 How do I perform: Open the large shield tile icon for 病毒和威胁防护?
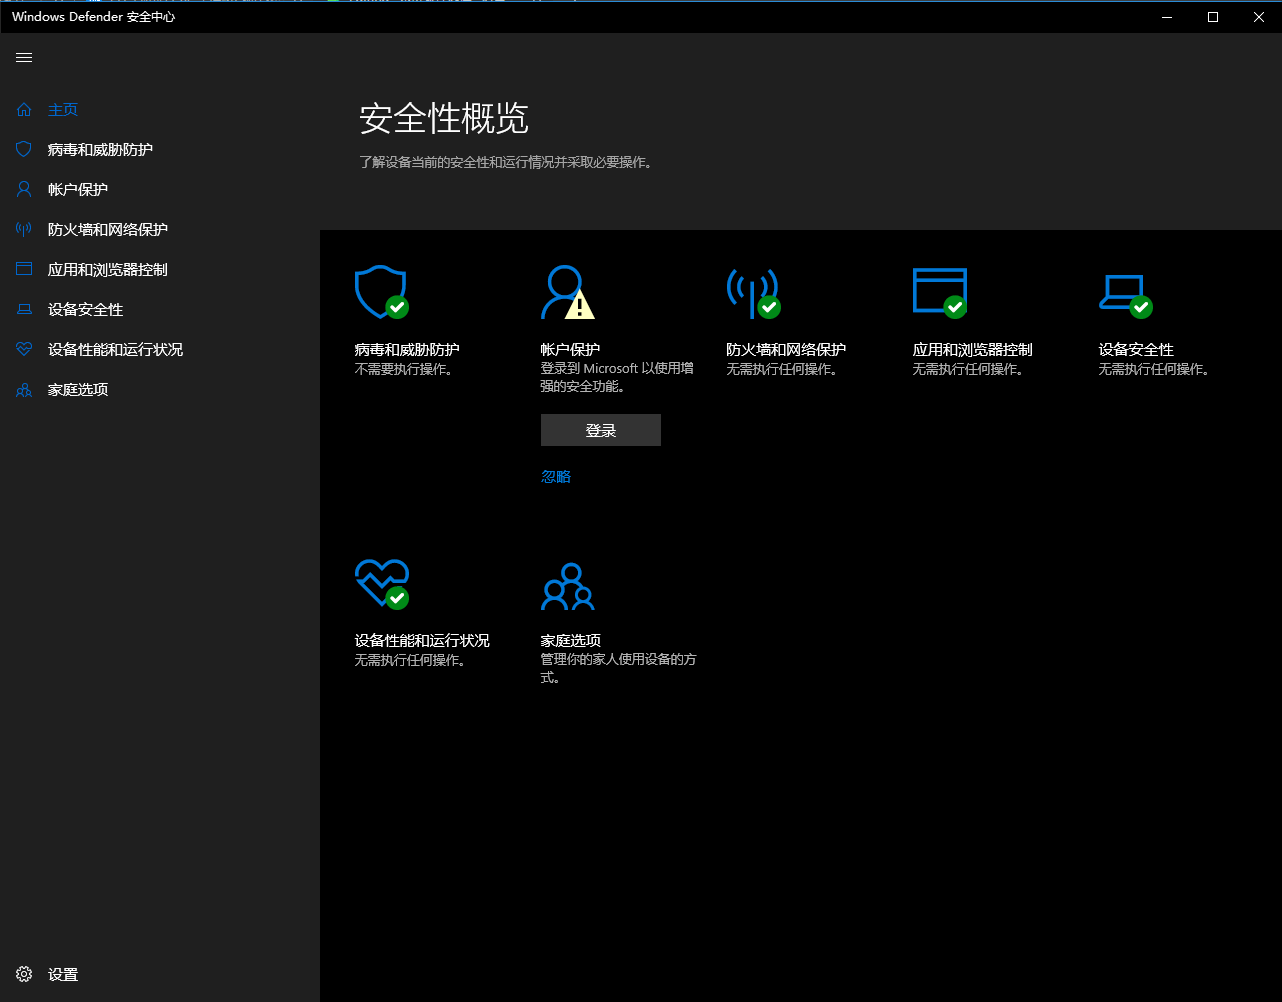382,292
